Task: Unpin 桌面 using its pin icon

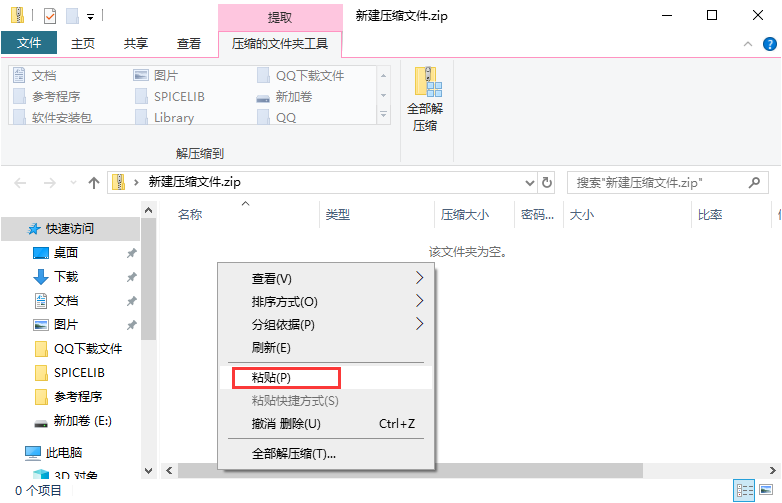Action: coord(131,253)
